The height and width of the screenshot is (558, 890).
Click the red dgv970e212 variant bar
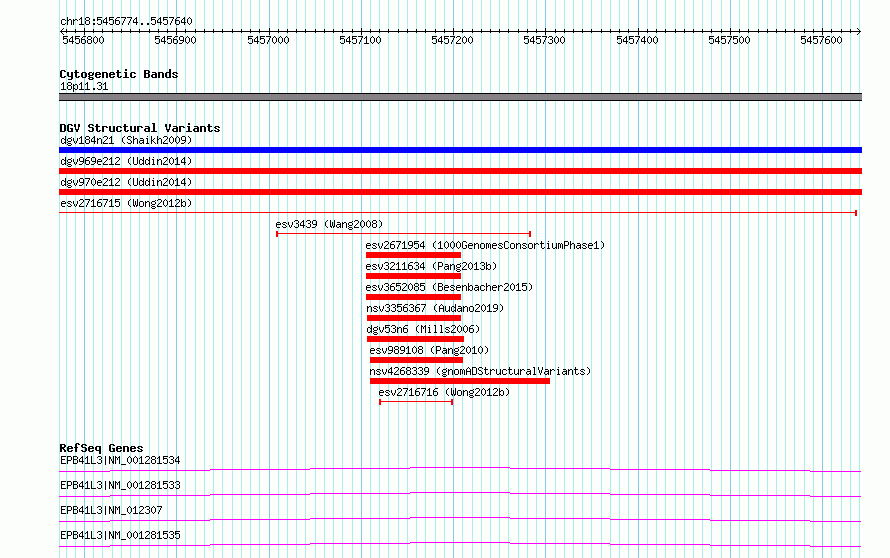pos(460,192)
